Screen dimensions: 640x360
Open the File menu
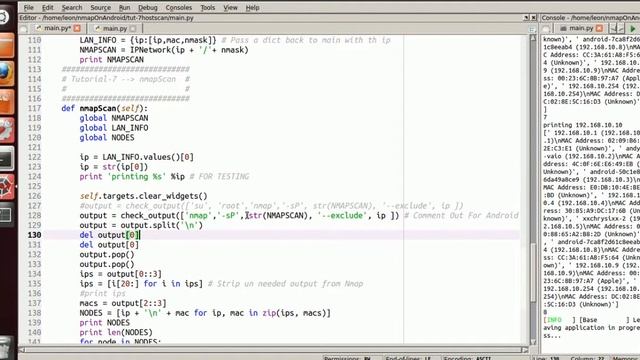[29, 7]
